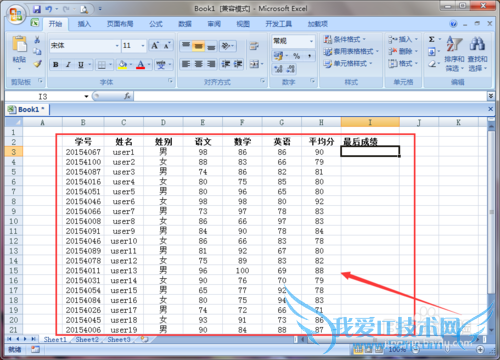Click the formula bar input
500x360 pixels.
[x=310, y=96]
